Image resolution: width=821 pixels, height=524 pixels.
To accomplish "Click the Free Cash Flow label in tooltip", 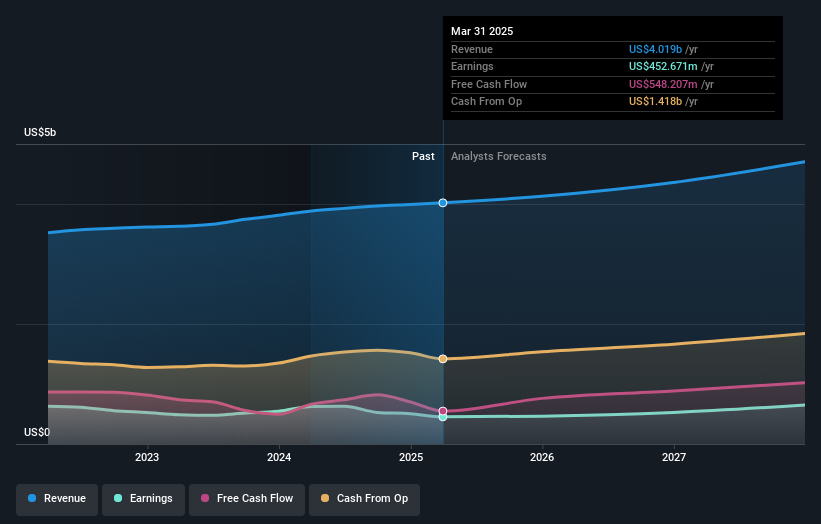I will (x=489, y=84).
